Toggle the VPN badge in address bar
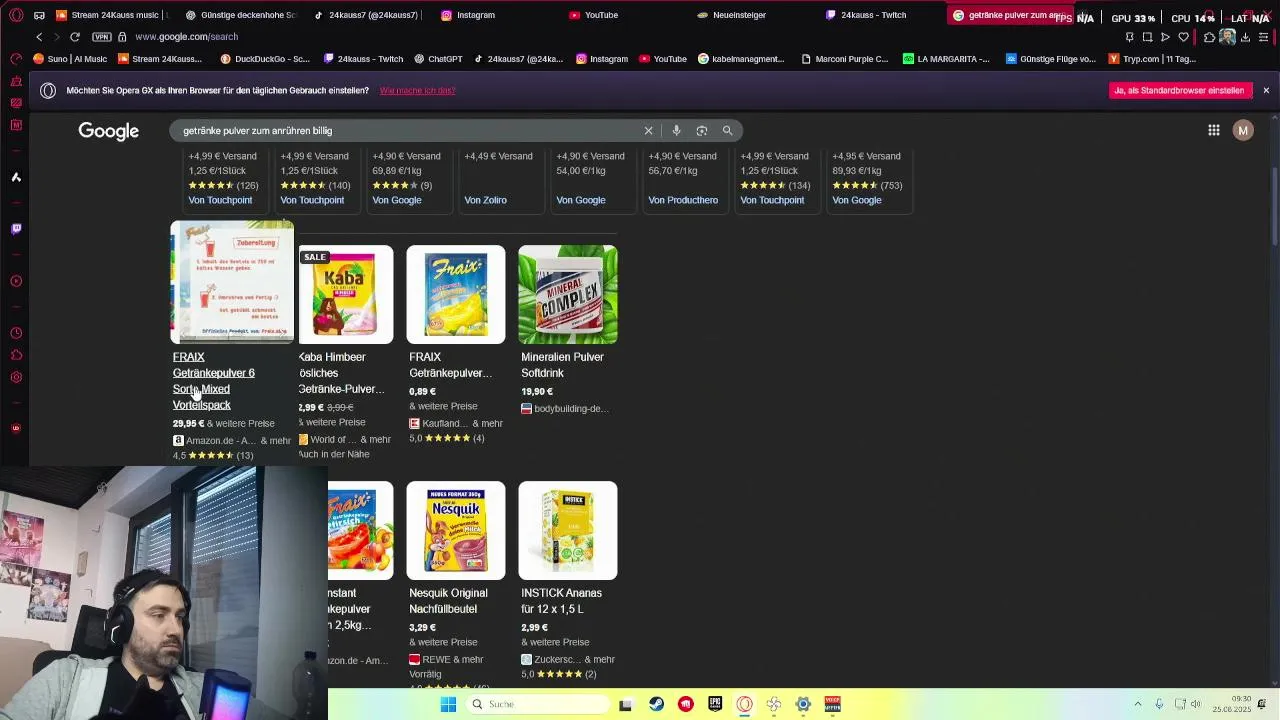This screenshot has width=1280, height=720. pyautogui.click(x=102, y=37)
